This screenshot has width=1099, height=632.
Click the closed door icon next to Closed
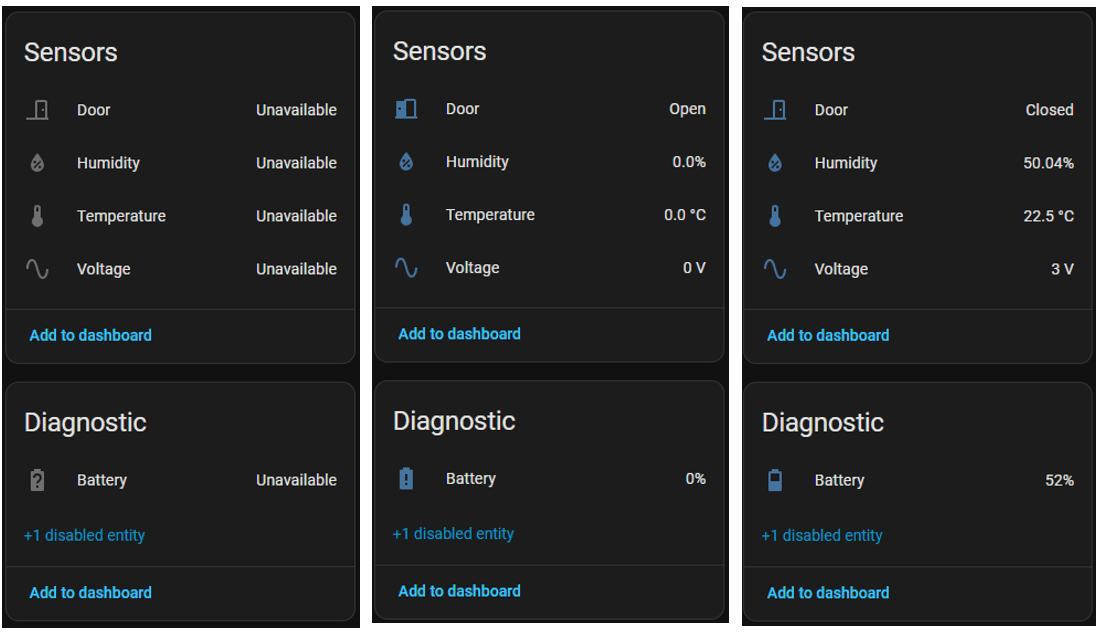tap(775, 110)
